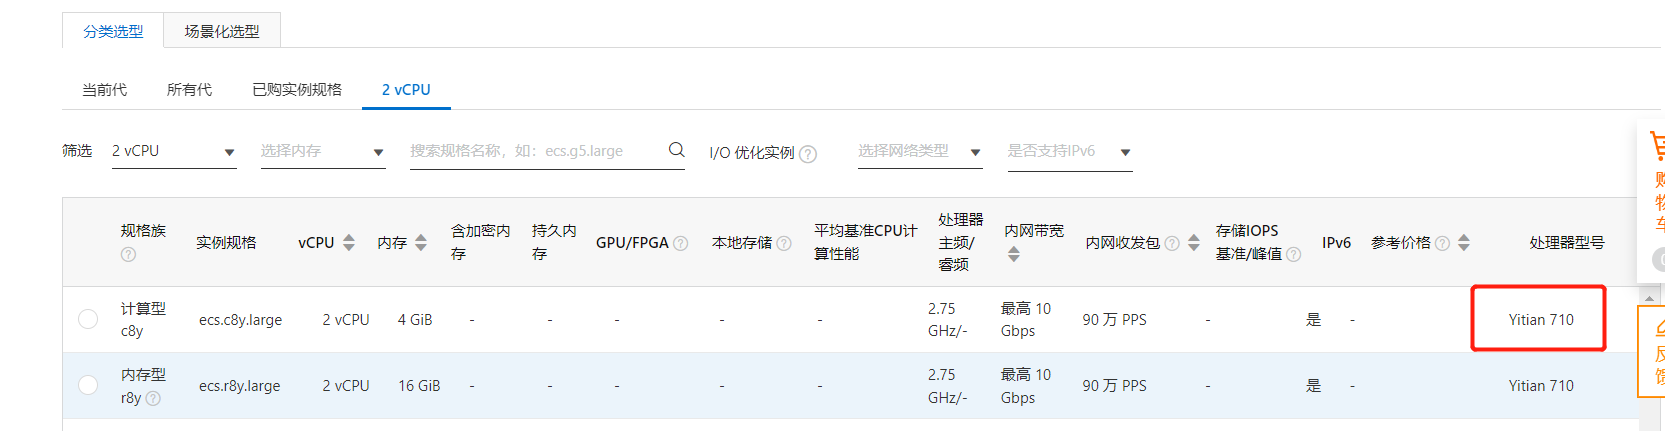Sort by 参考价格 column arrows
Viewport: 1665px width, 431px height.
(1464, 243)
